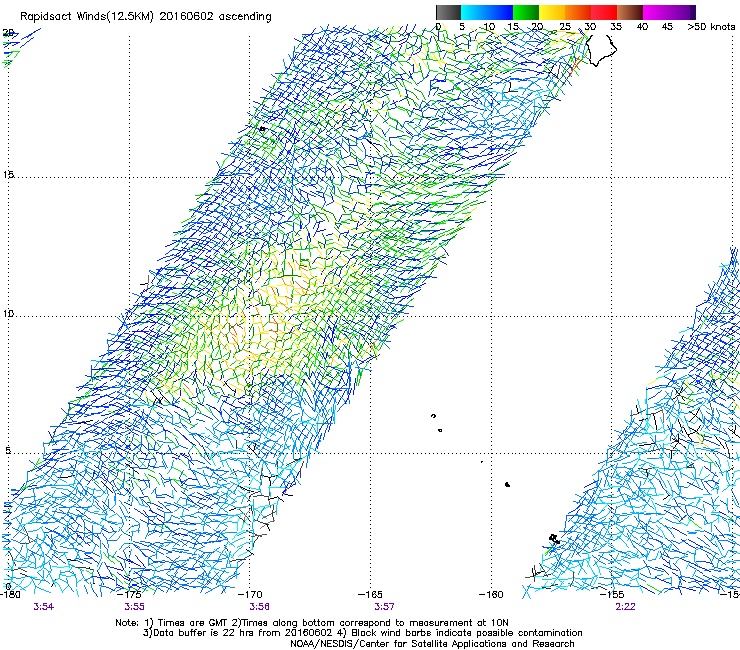Click the purple time stamp 2:22

625,607
